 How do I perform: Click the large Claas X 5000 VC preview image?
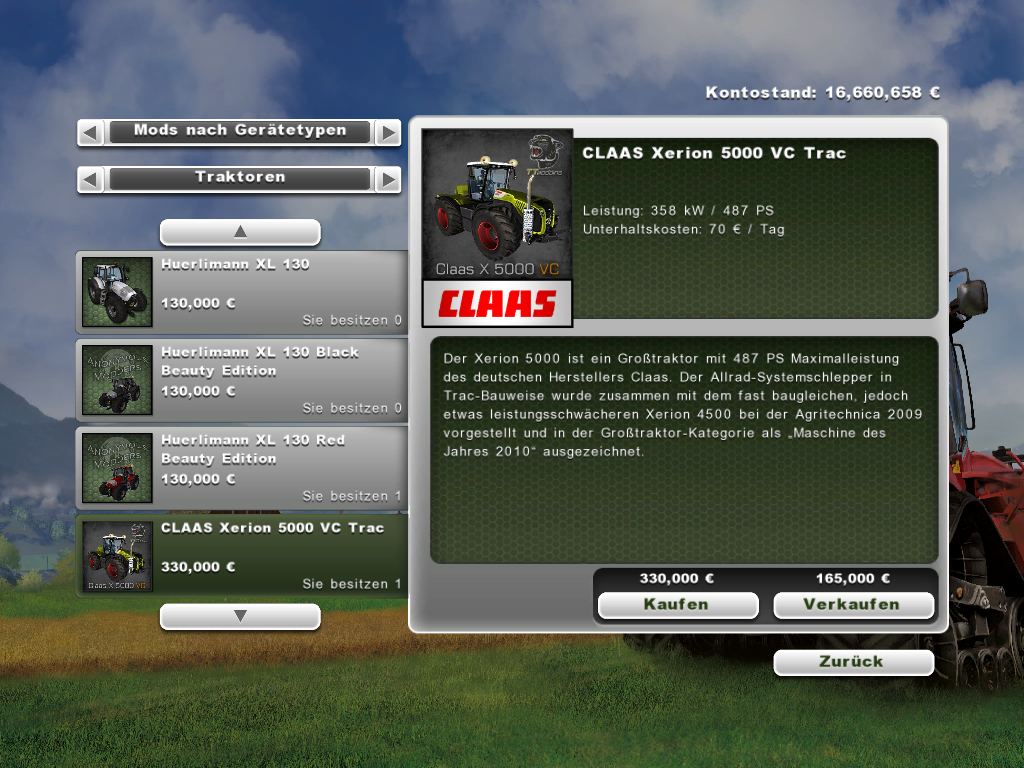[498, 204]
